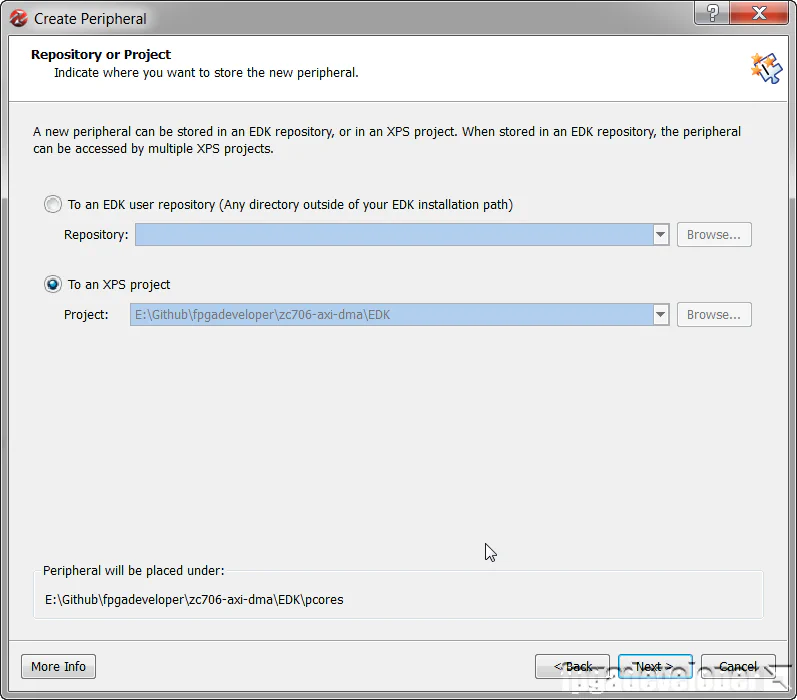Click the wizard wand icon in header

[x=765, y=67]
